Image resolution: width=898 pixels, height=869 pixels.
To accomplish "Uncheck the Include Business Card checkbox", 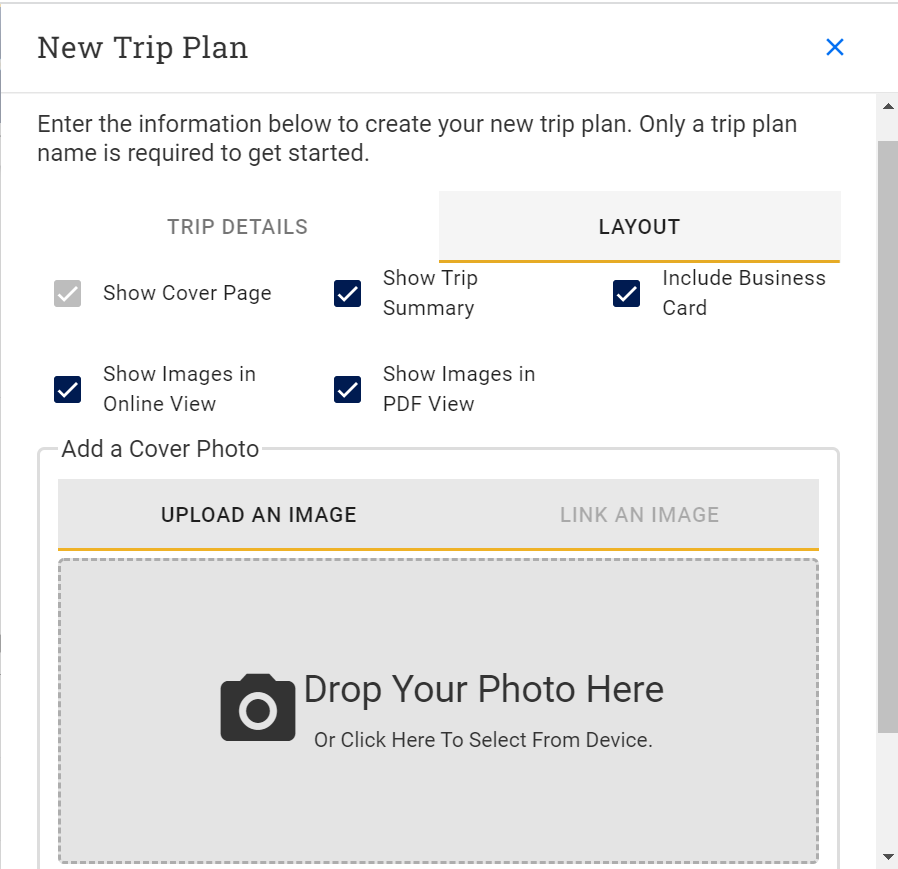I will pyautogui.click(x=627, y=294).
